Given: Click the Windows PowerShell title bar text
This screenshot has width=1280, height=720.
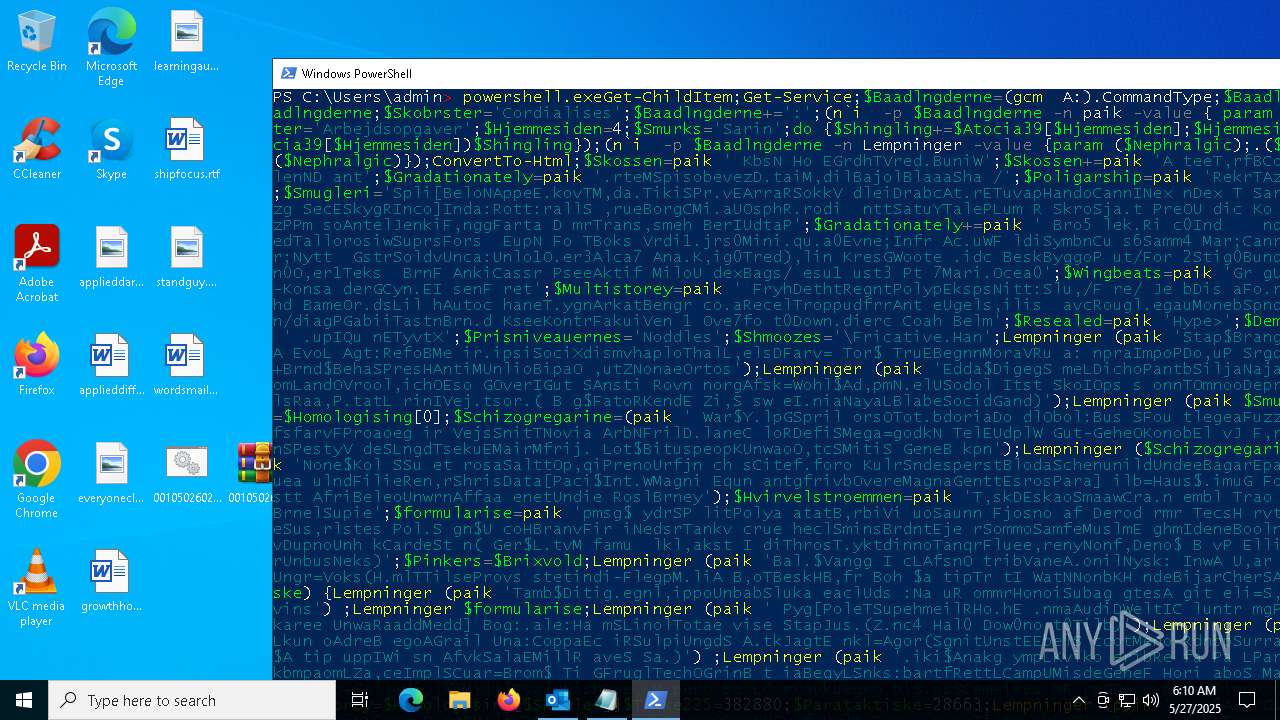Looking at the screenshot, I should 356,73.
